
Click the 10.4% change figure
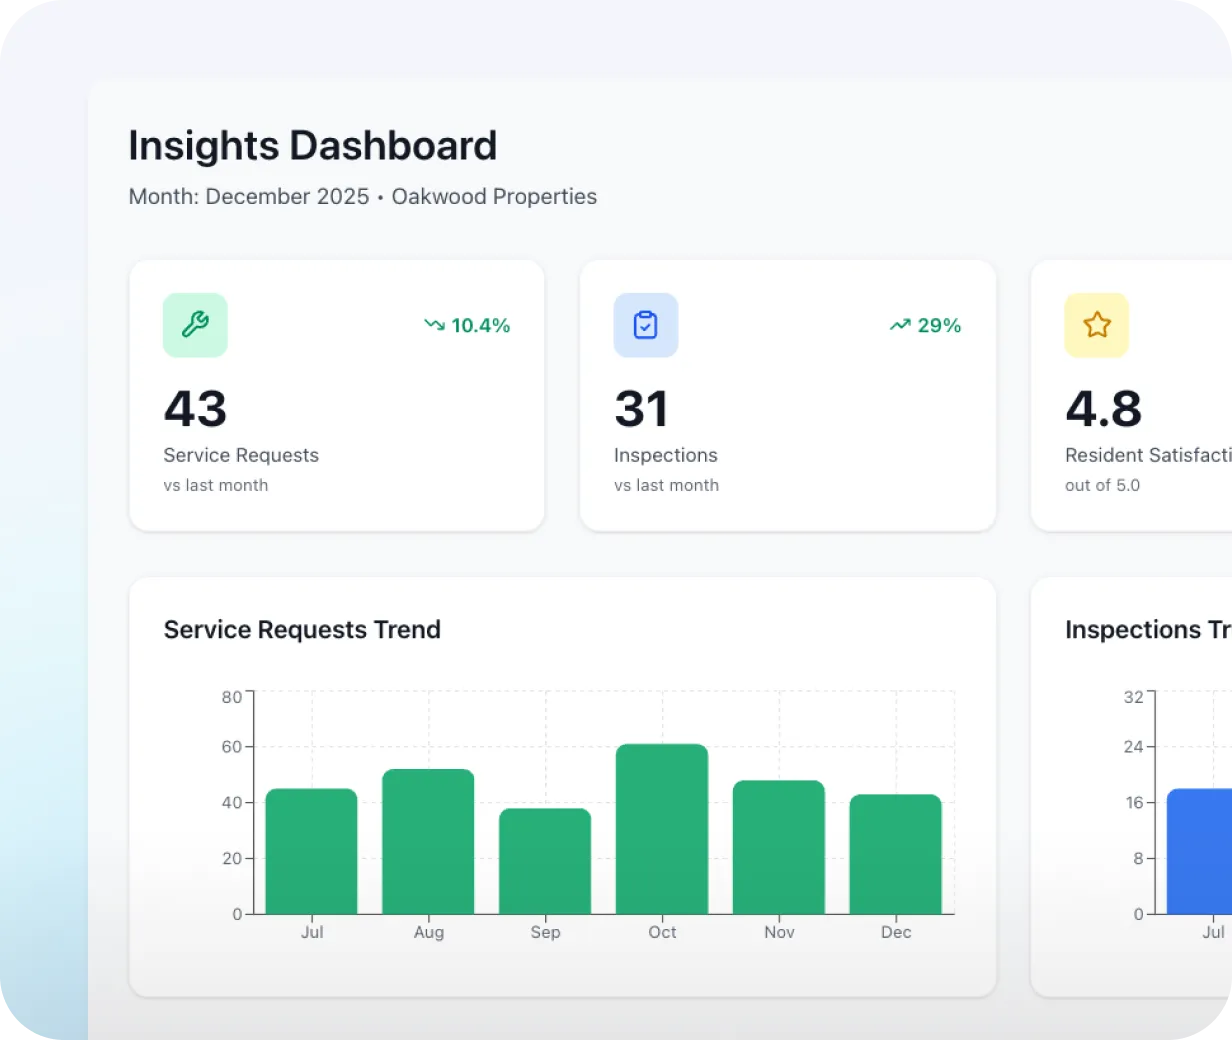481,325
